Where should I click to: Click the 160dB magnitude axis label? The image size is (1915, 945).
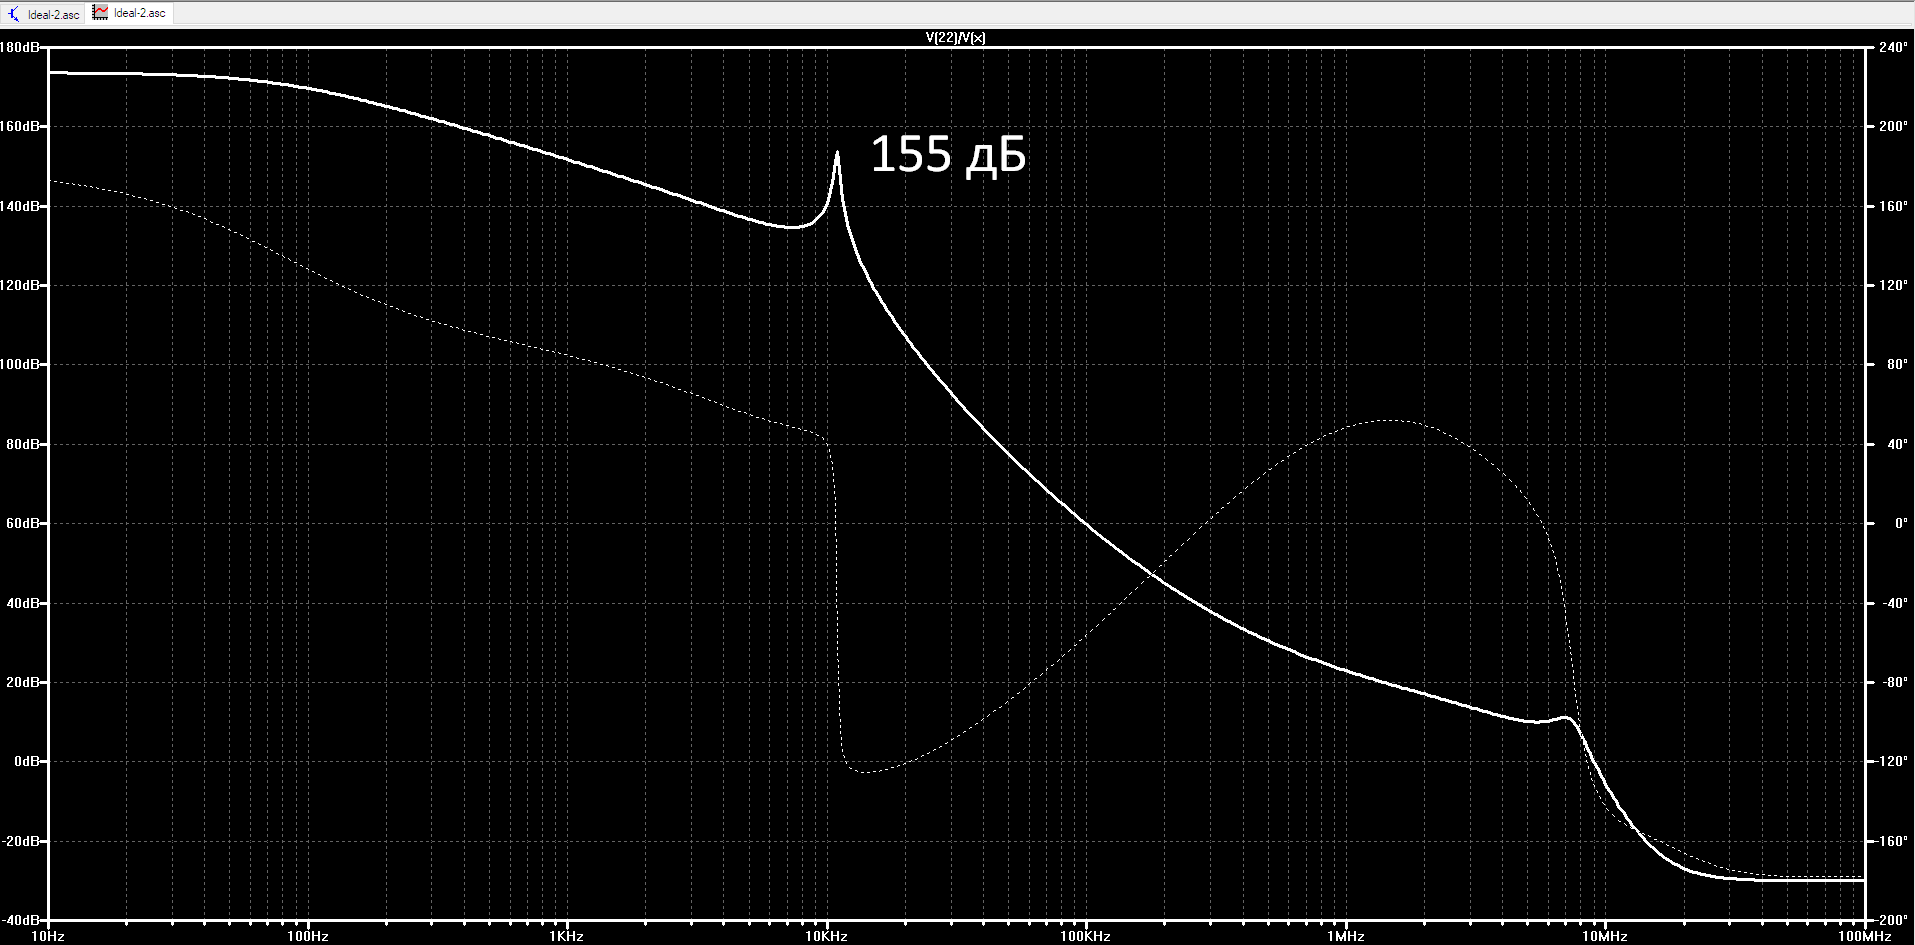pos(20,127)
